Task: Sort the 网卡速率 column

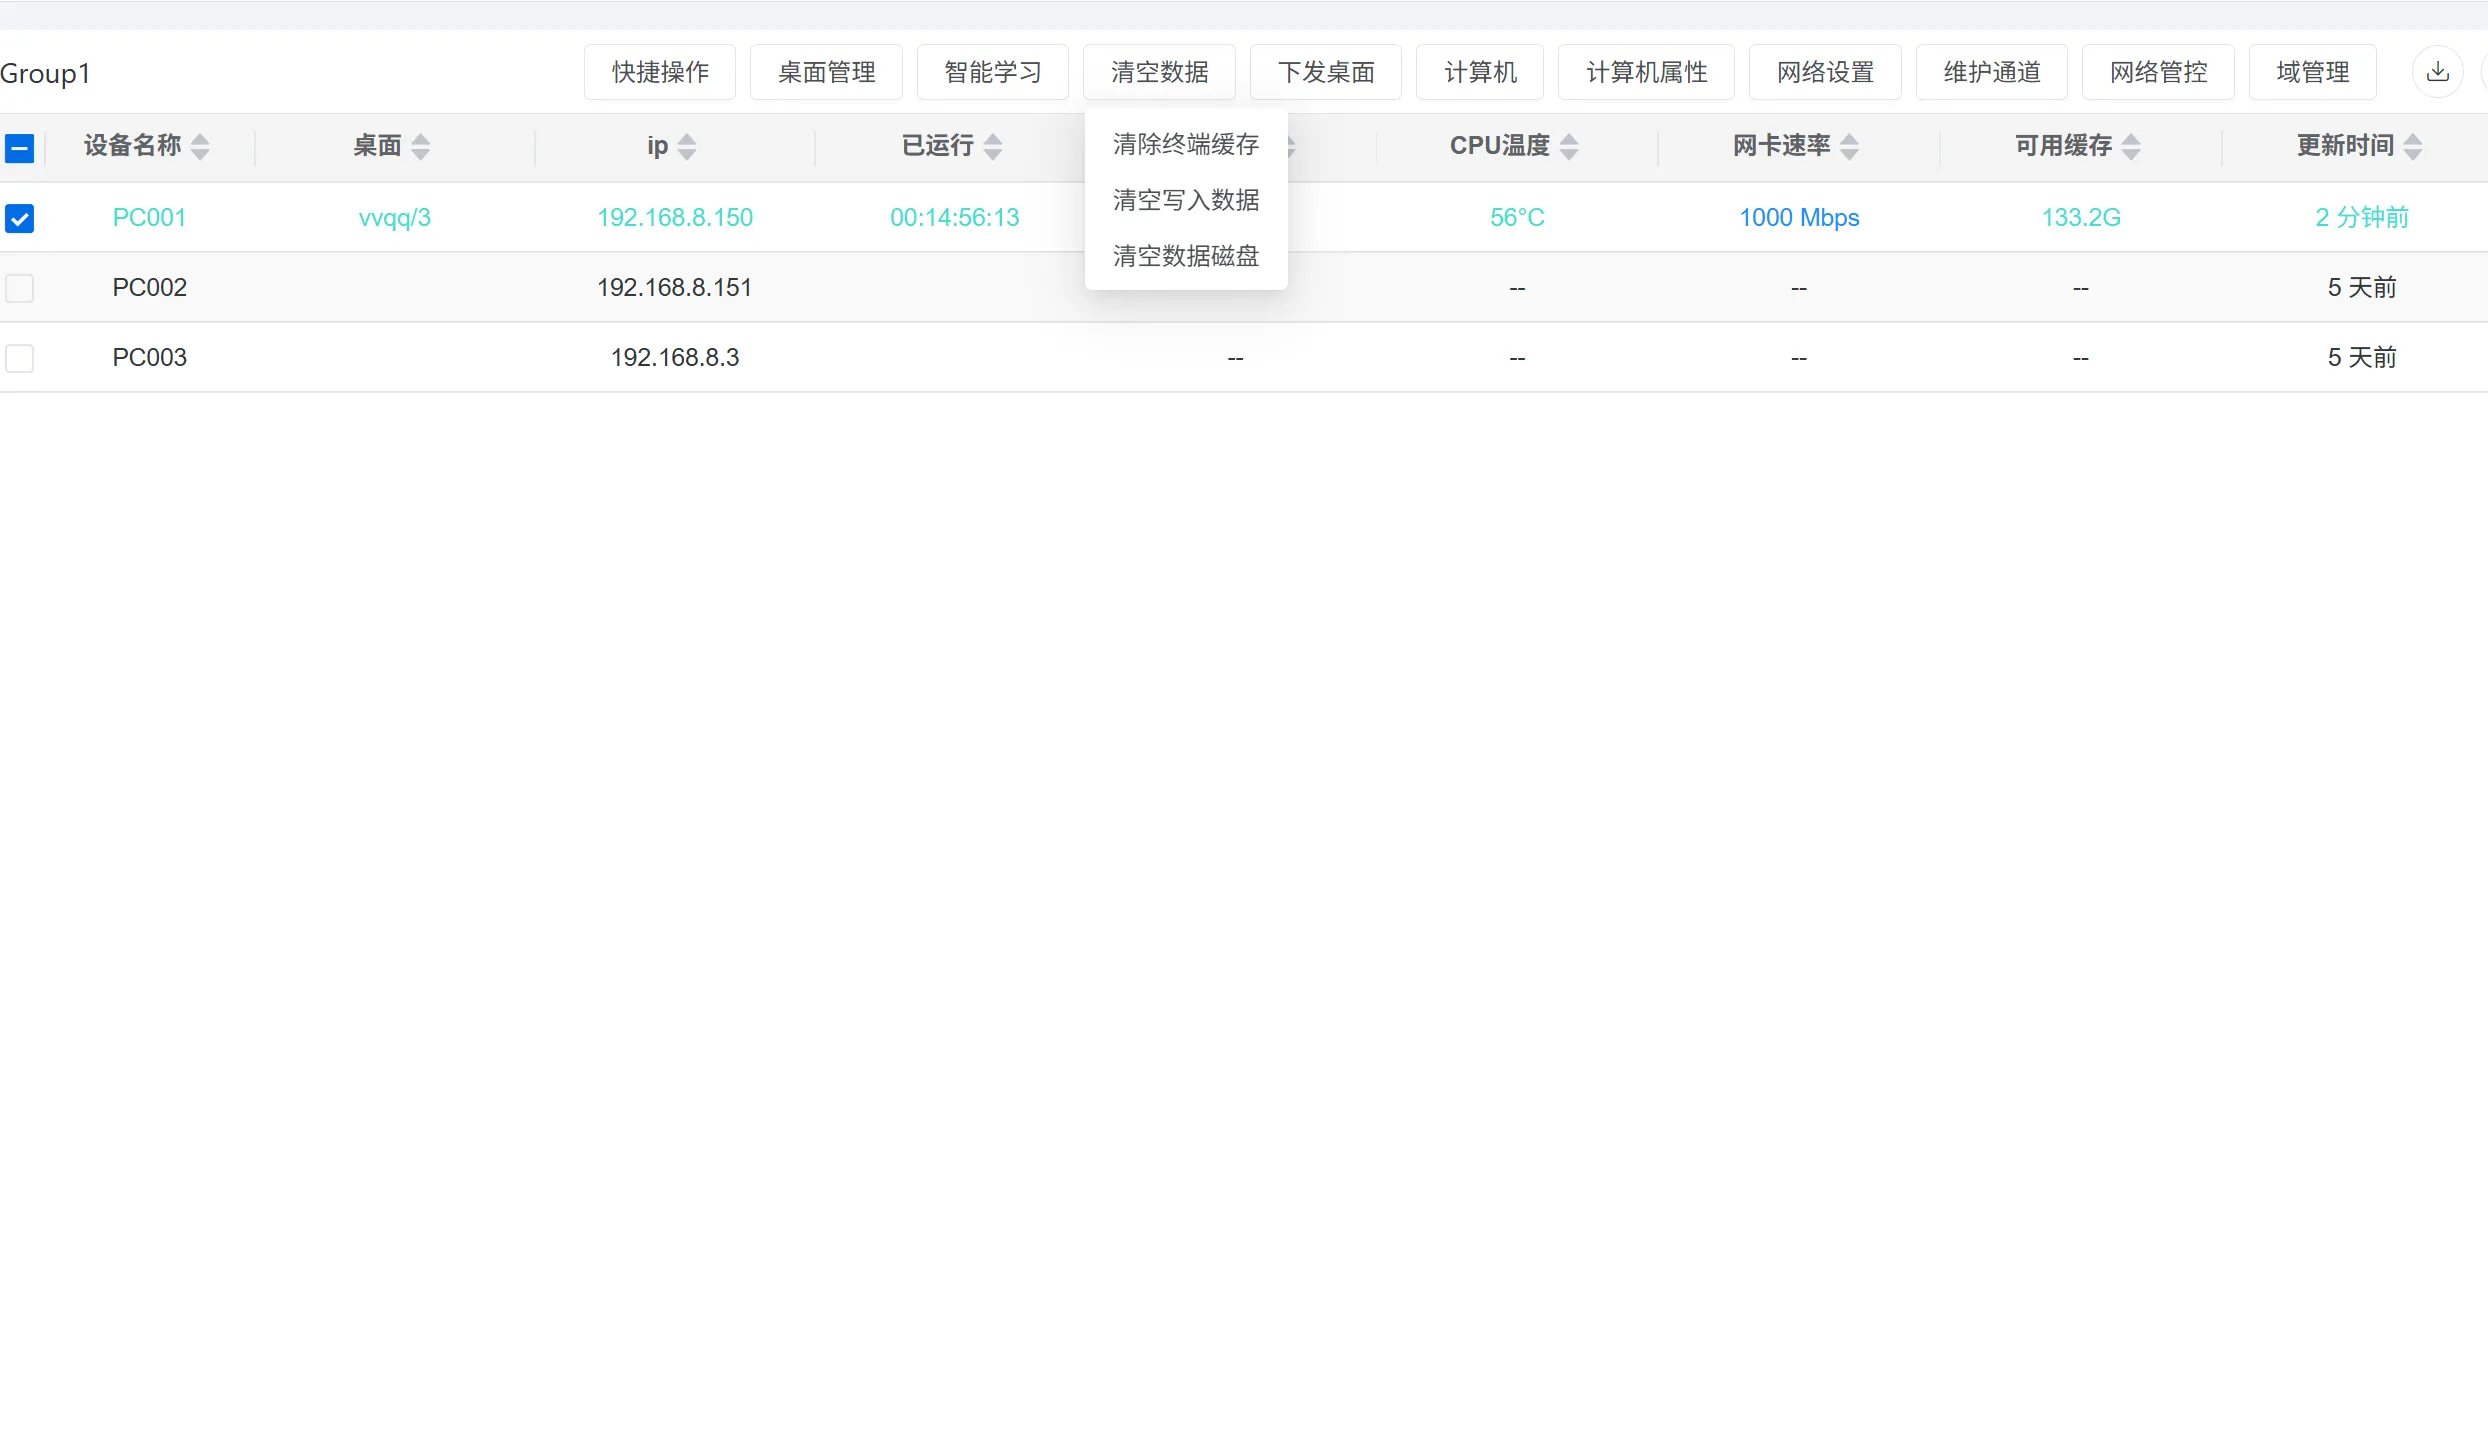Action: tap(1851, 147)
